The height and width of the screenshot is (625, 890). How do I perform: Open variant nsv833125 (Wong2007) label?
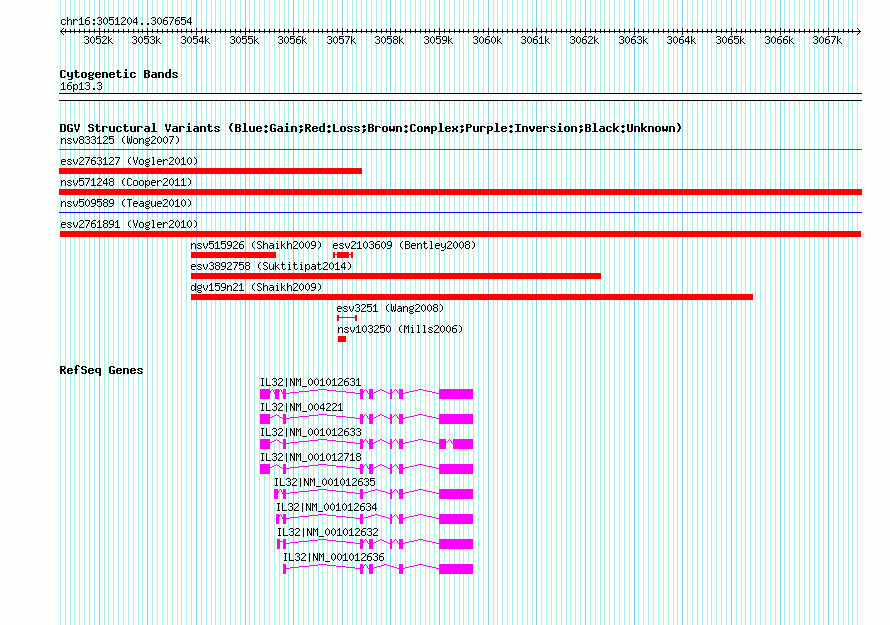(120, 140)
